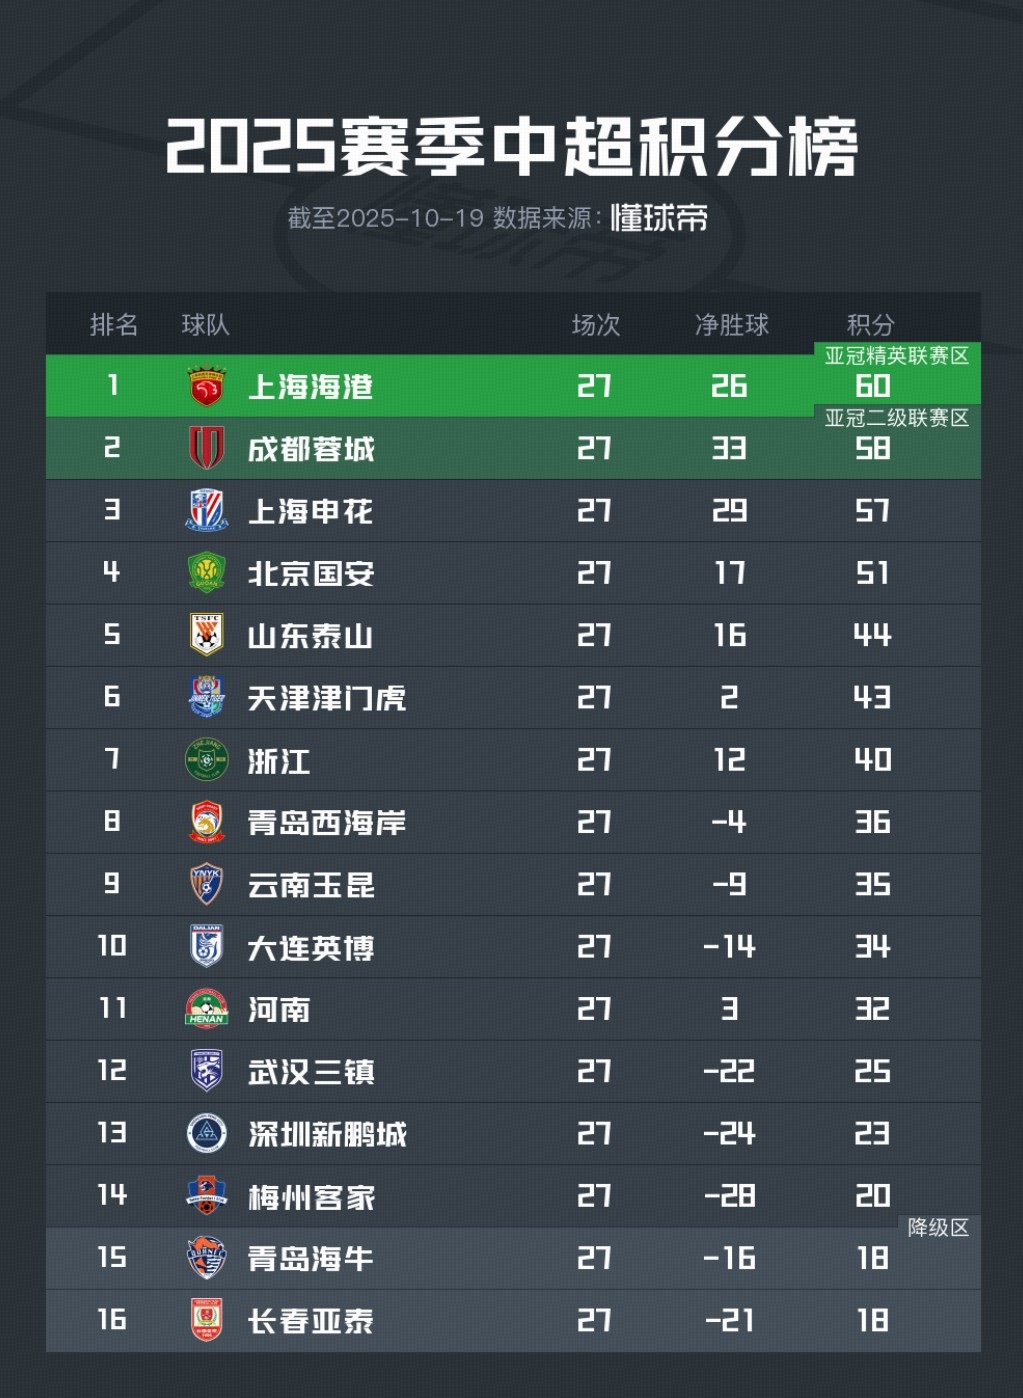
Task: Select the Changchun Yatai (长春亚泰) red crest
Action: click(207, 1320)
